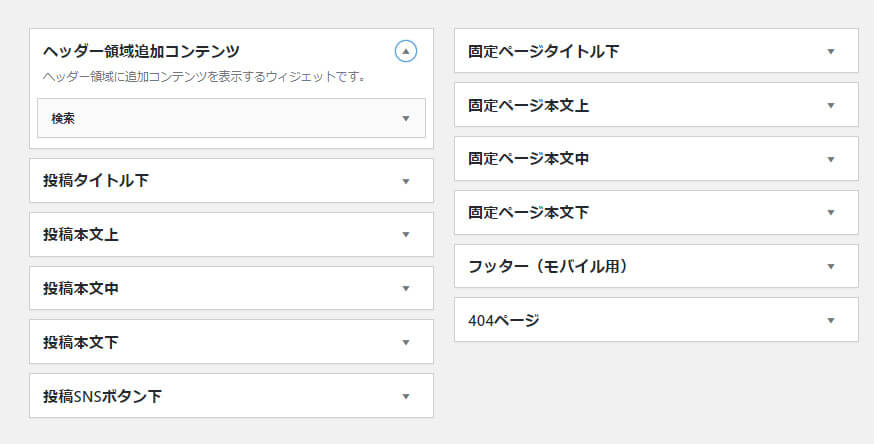
Task: Click the 404ページ heading text
Action: point(504,320)
